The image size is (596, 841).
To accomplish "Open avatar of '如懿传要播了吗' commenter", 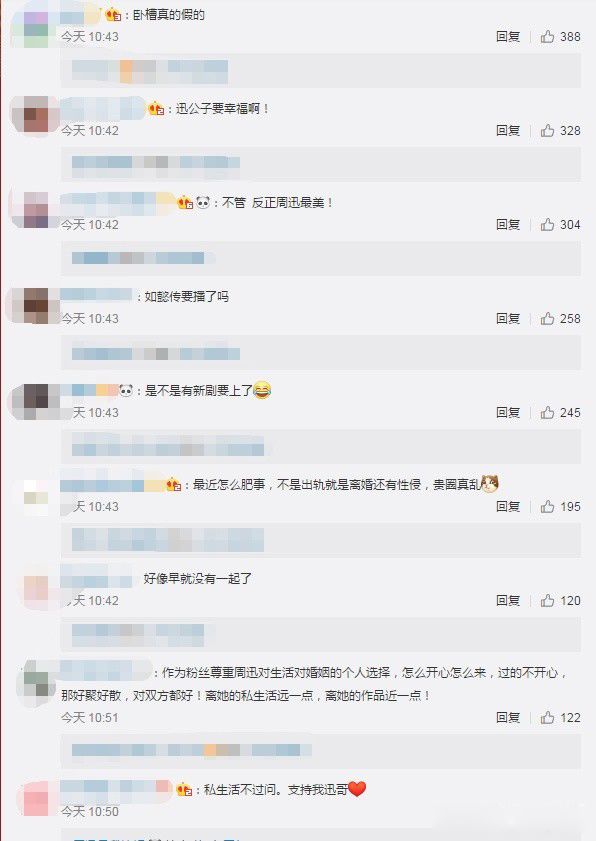I will point(36,306).
